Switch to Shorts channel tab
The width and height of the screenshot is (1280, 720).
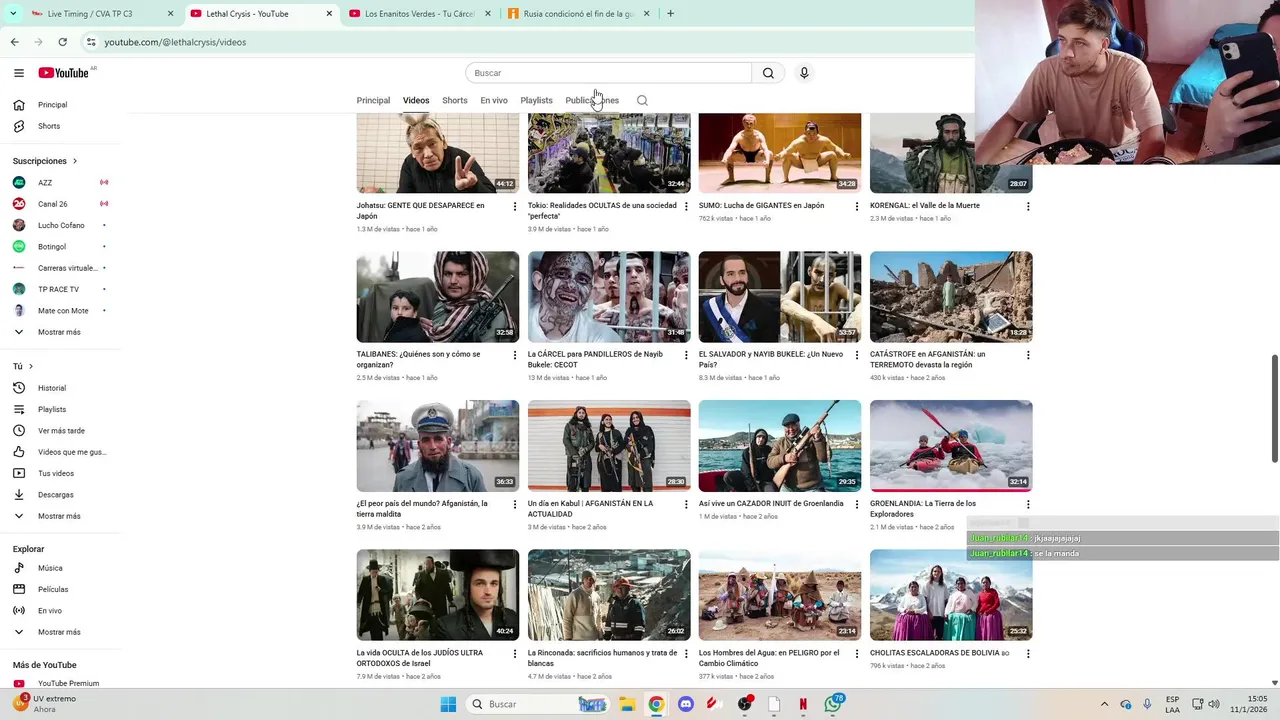click(455, 100)
